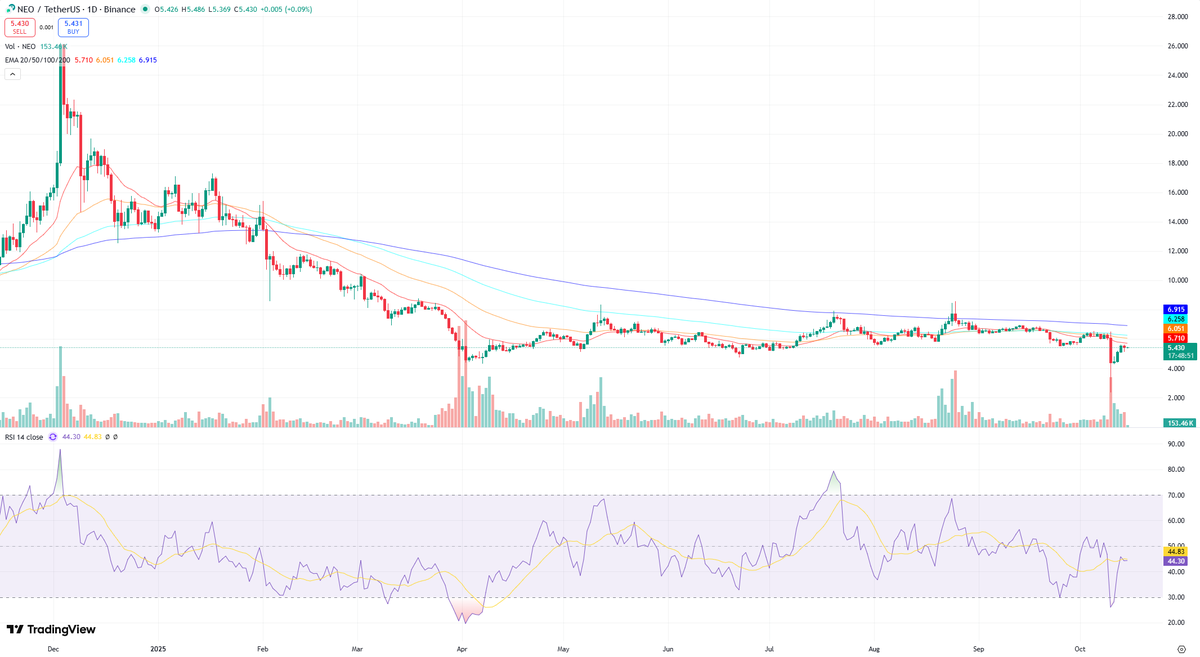This screenshot has width=1200, height=657.
Task: Click the 0.001 spread value between Sell and Buy
Action: point(45,26)
